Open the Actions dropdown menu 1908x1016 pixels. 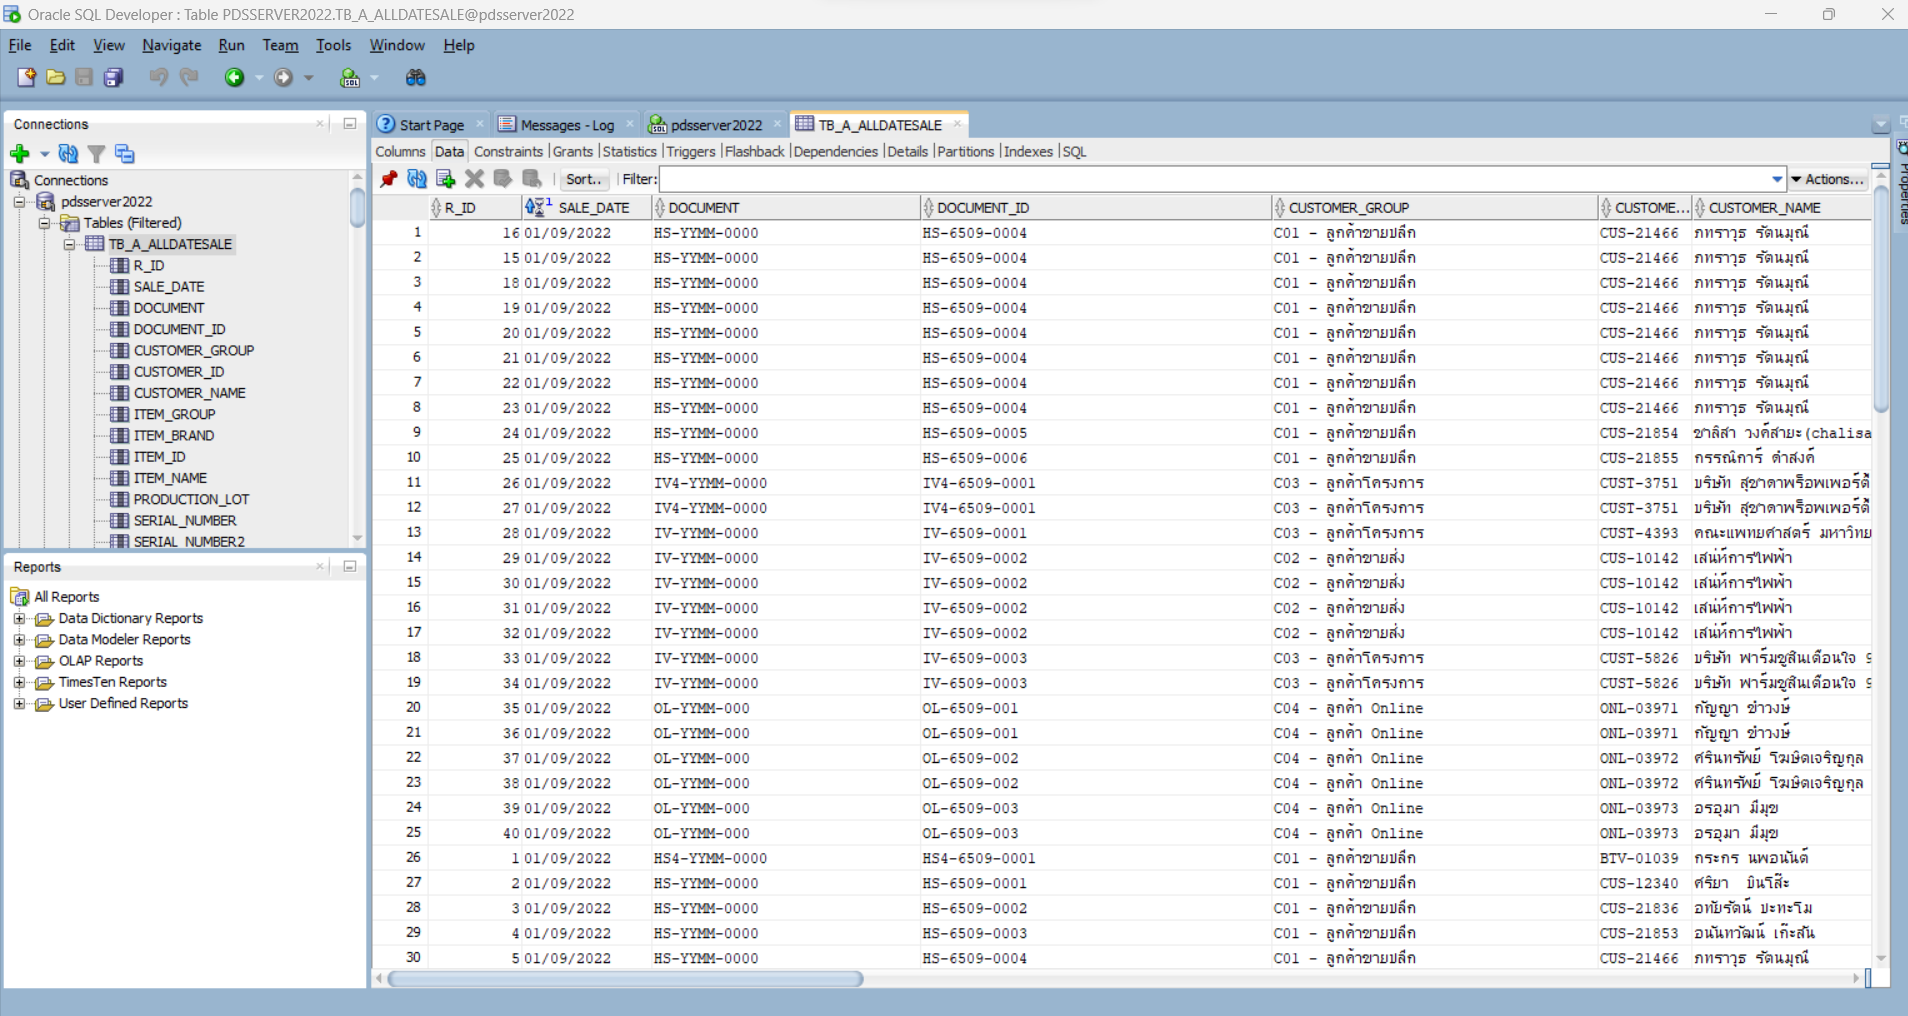(1828, 179)
